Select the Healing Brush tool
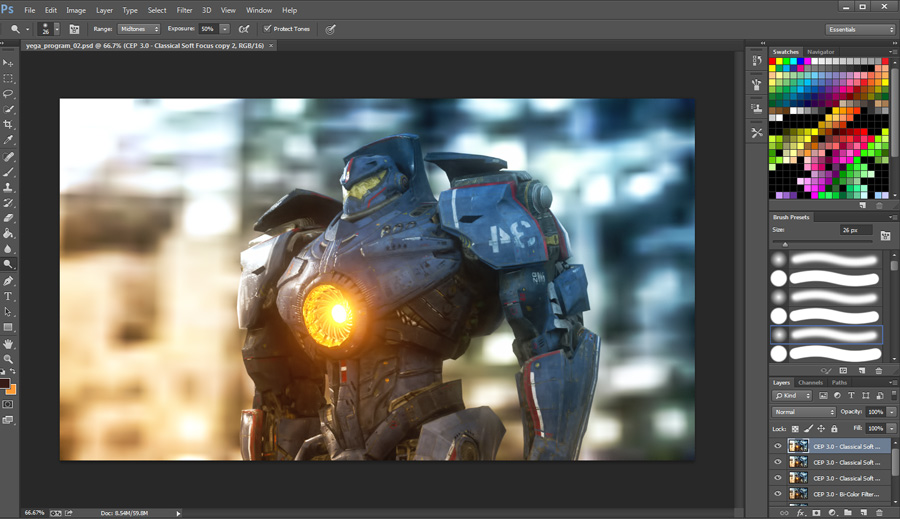Viewport: 900px width, 519px height. [x=8, y=157]
